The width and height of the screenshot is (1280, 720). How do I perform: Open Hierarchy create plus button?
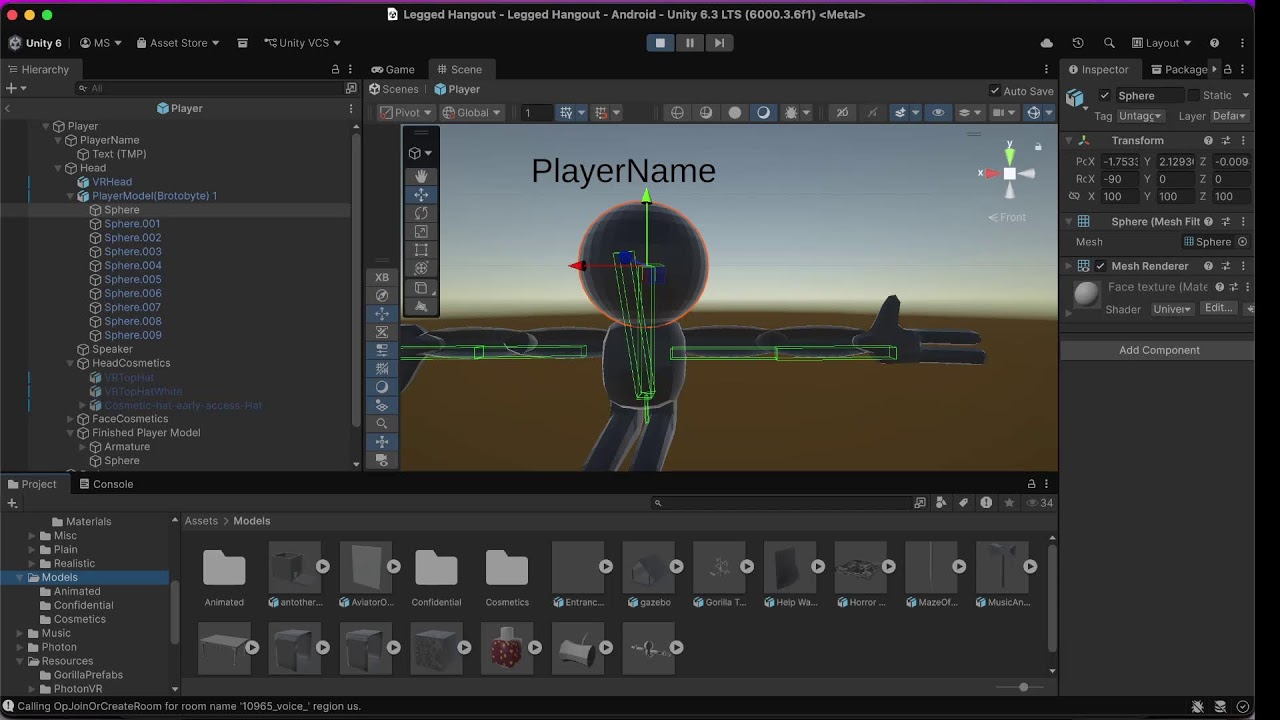pyautogui.click(x=15, y=88)
